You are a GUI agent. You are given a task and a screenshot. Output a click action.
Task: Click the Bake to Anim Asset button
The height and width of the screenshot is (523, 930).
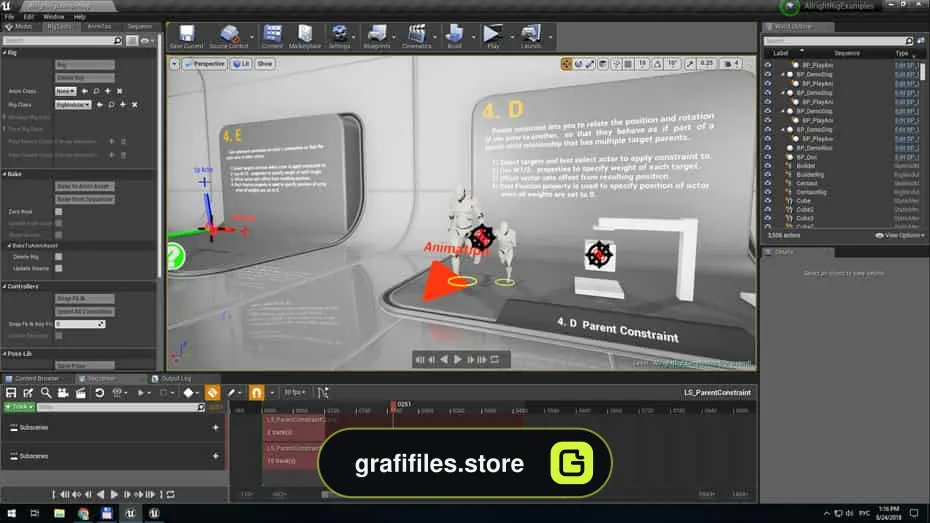tap(85, 187)
